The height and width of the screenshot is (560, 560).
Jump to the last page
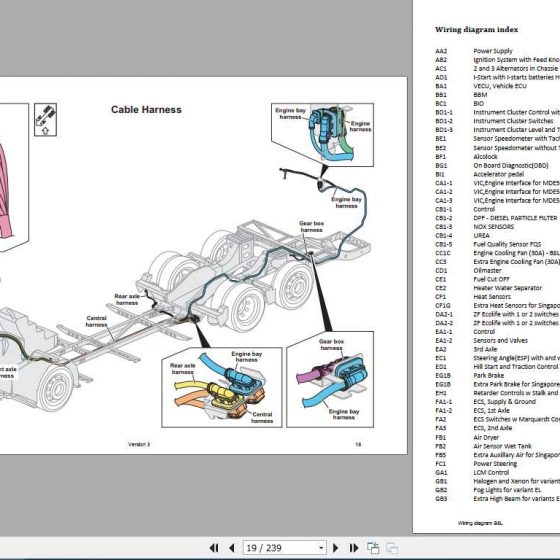click(x=354, y=548)
